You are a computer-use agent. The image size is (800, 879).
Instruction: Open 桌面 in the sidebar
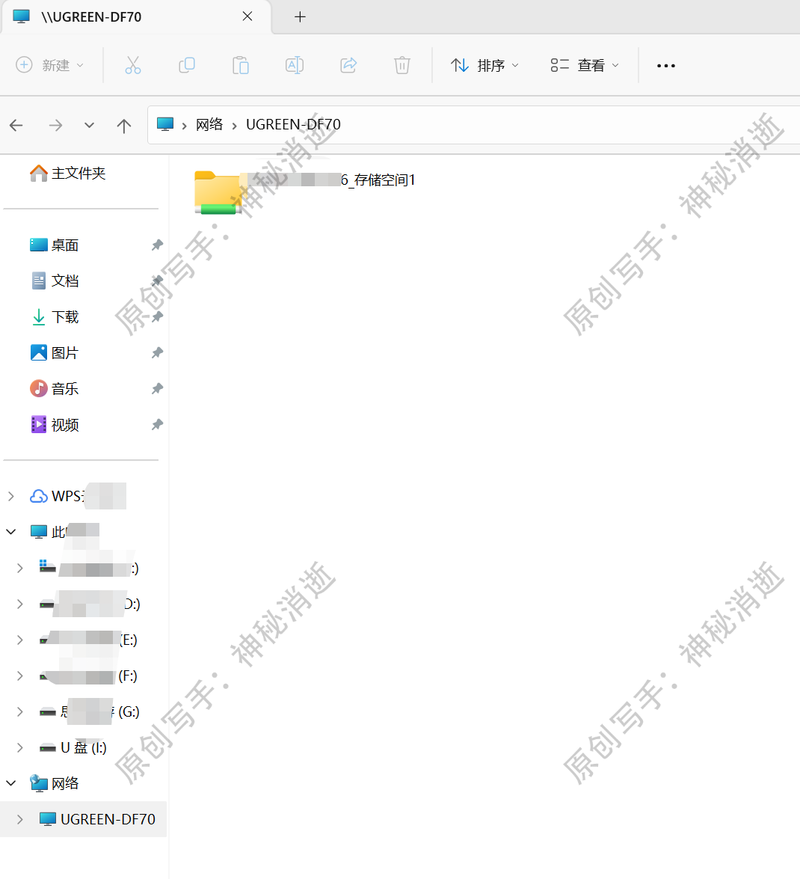coord(54,245)
